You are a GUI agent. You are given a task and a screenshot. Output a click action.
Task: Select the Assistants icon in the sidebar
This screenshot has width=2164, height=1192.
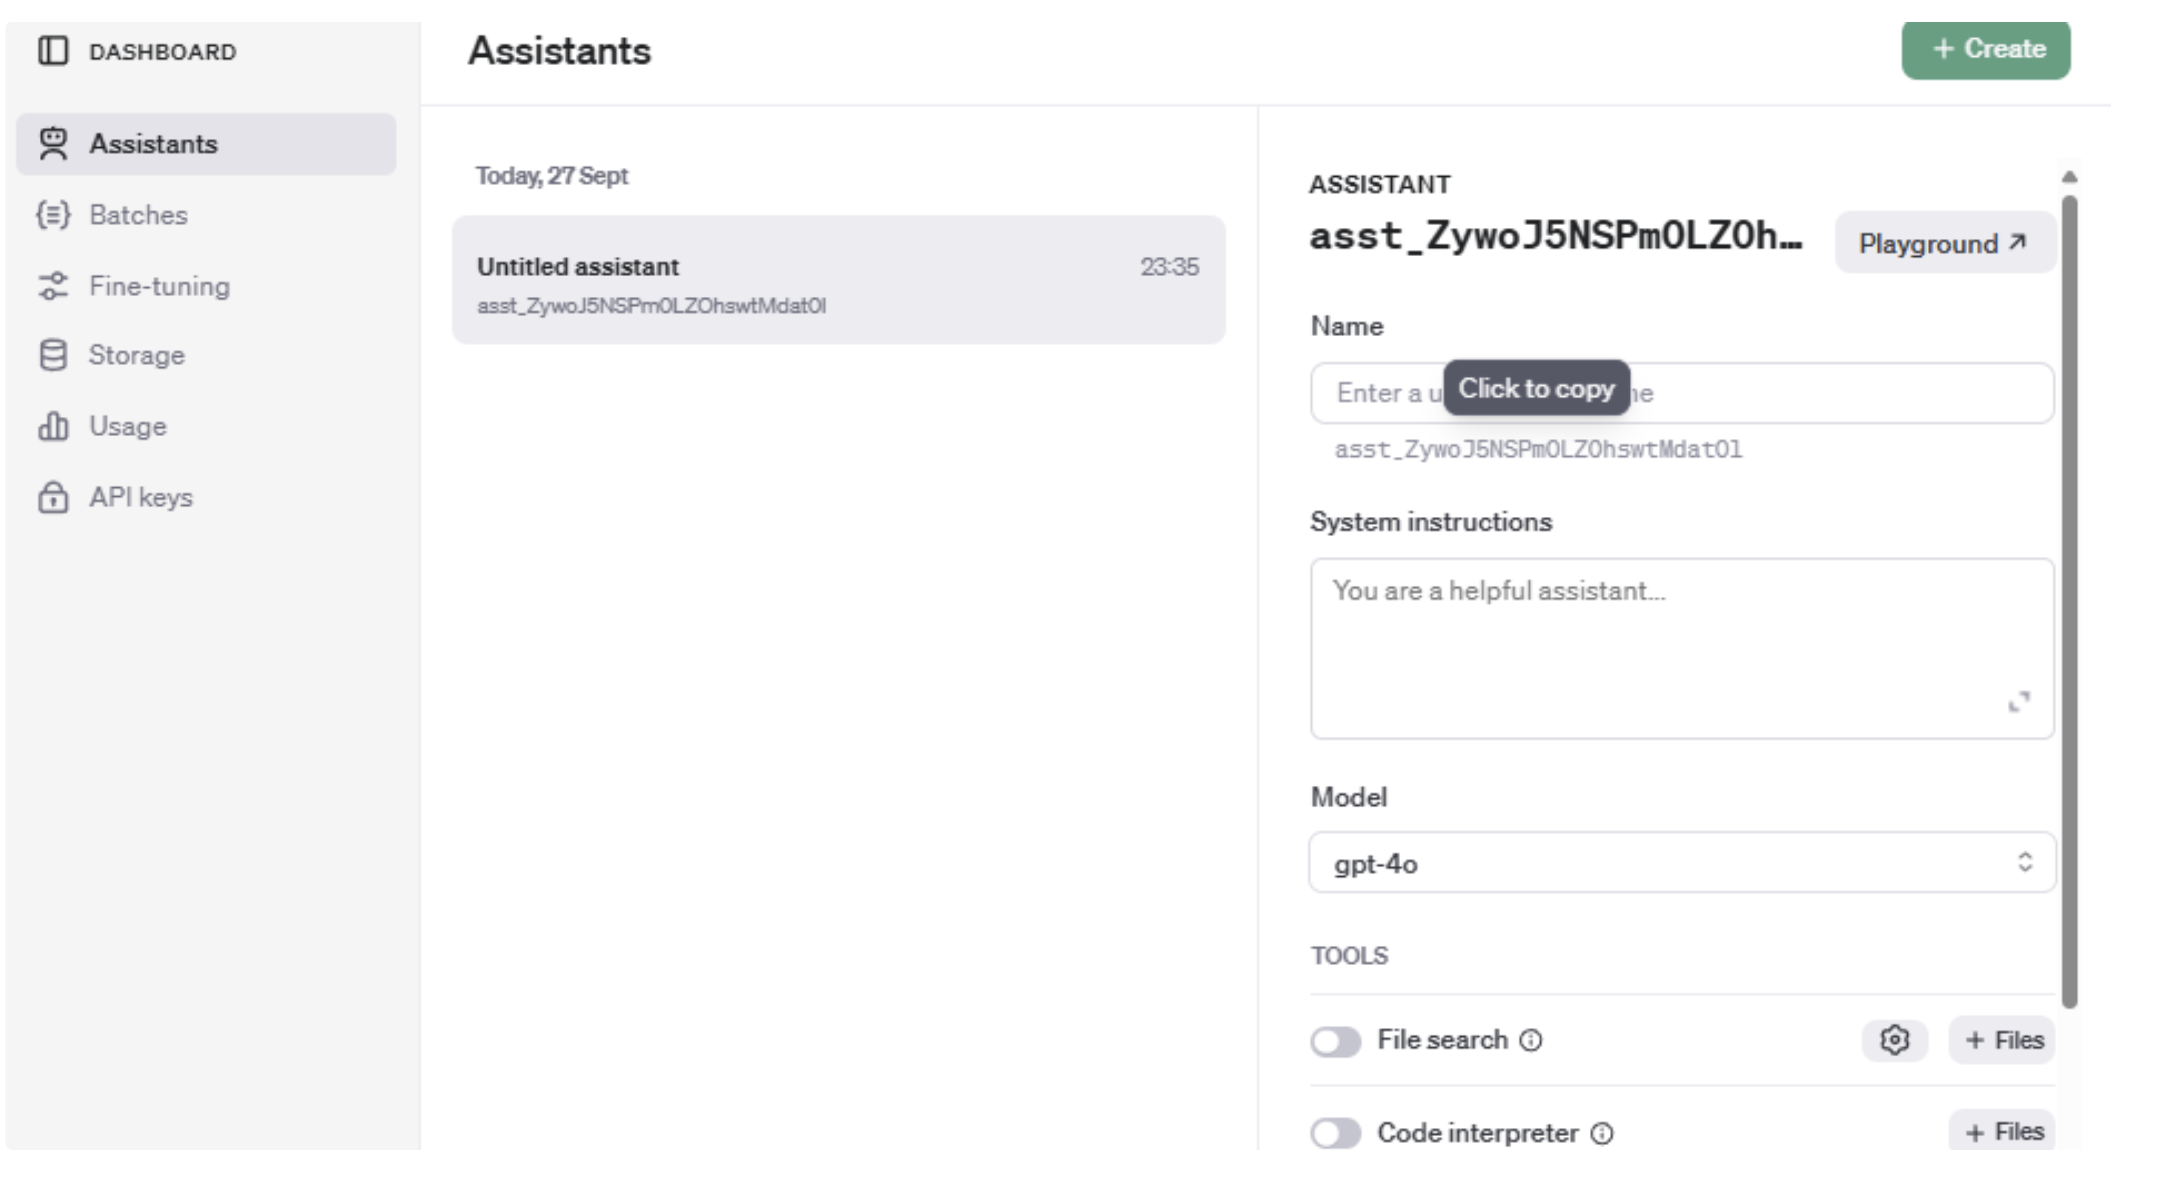51,143
